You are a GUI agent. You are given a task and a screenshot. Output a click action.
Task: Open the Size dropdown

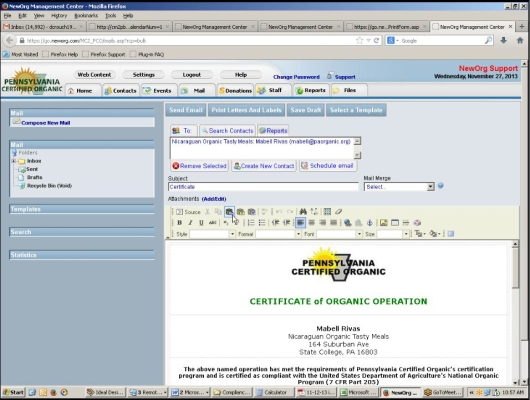[393, 234]
